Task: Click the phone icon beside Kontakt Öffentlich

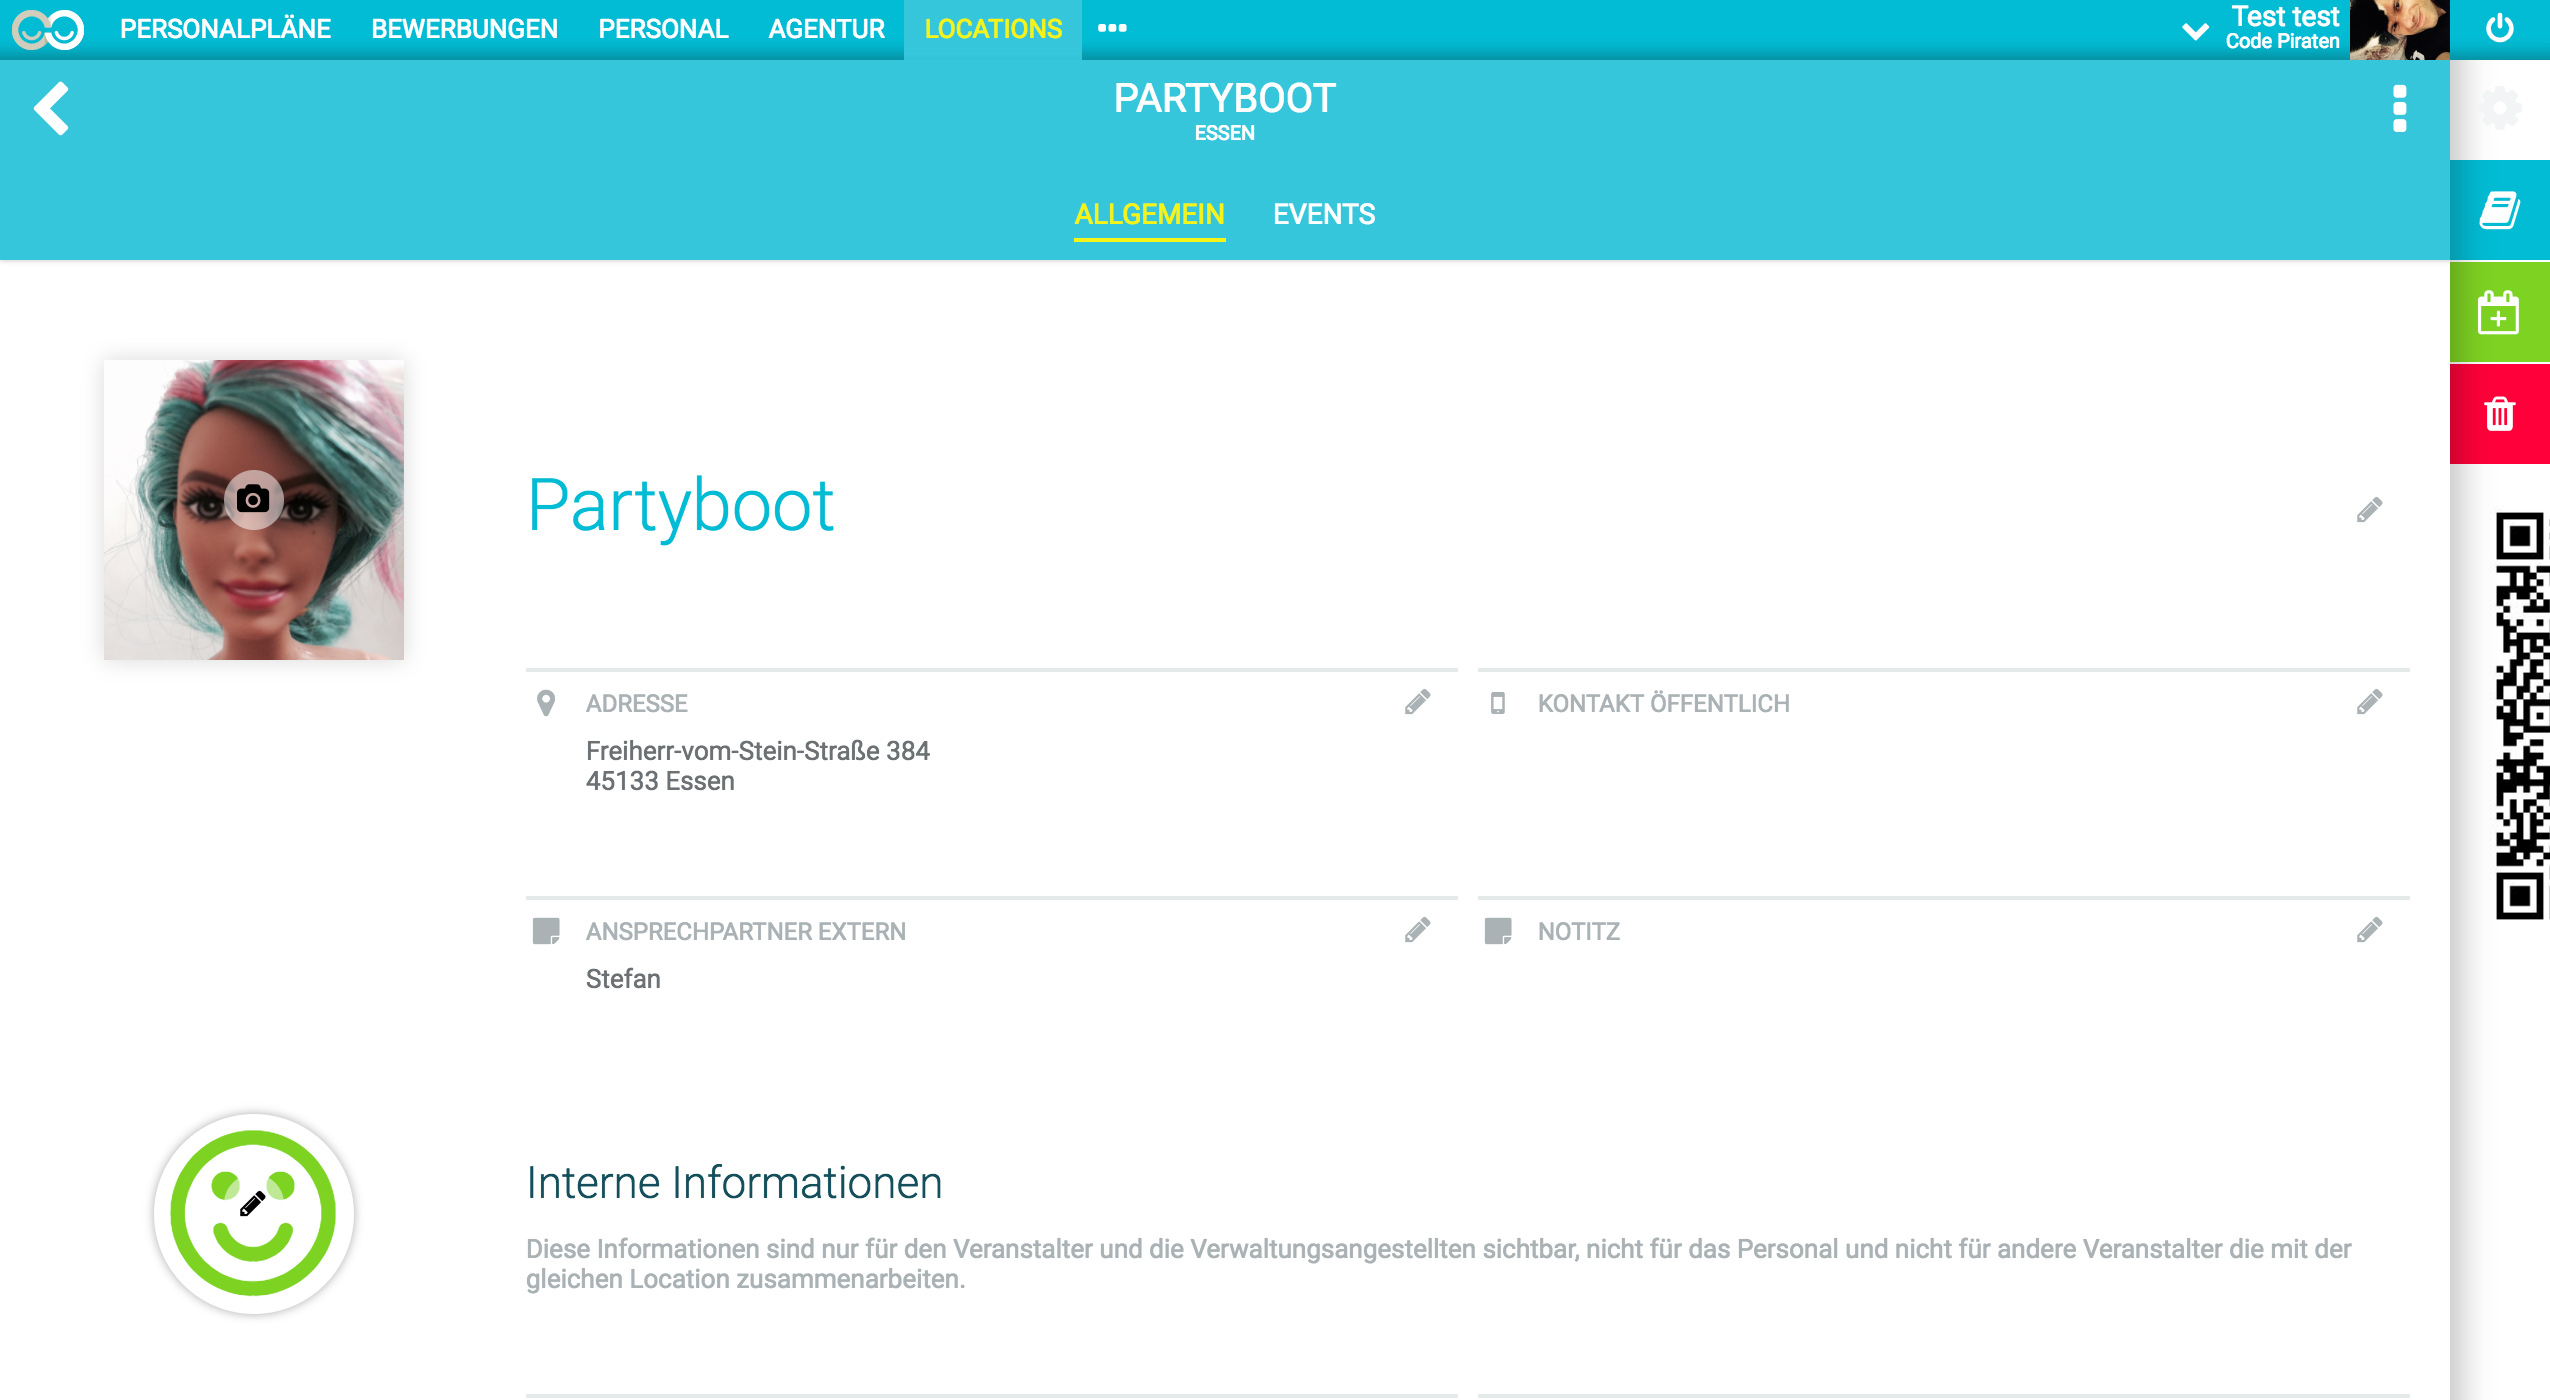Action: (1497, 703)
